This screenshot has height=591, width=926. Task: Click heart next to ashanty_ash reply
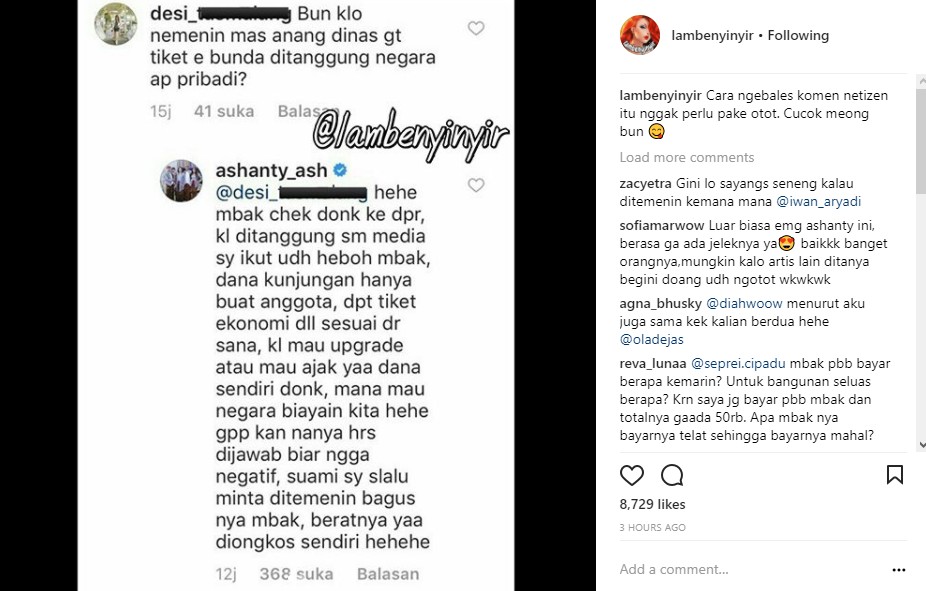[x=476, y=185]
